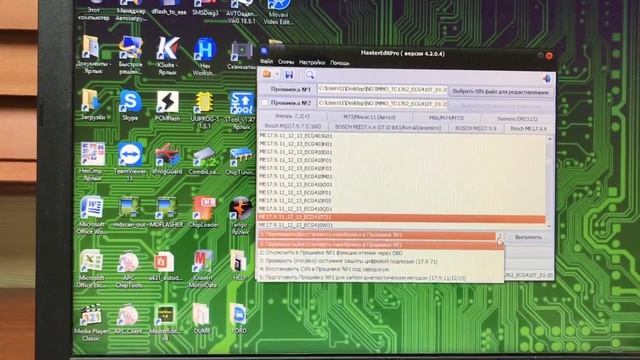Switch to the Bosch ME17.9.X tab
Image resolution: width=640 pixels, height=360 pixels.
[x=528, y=129]
